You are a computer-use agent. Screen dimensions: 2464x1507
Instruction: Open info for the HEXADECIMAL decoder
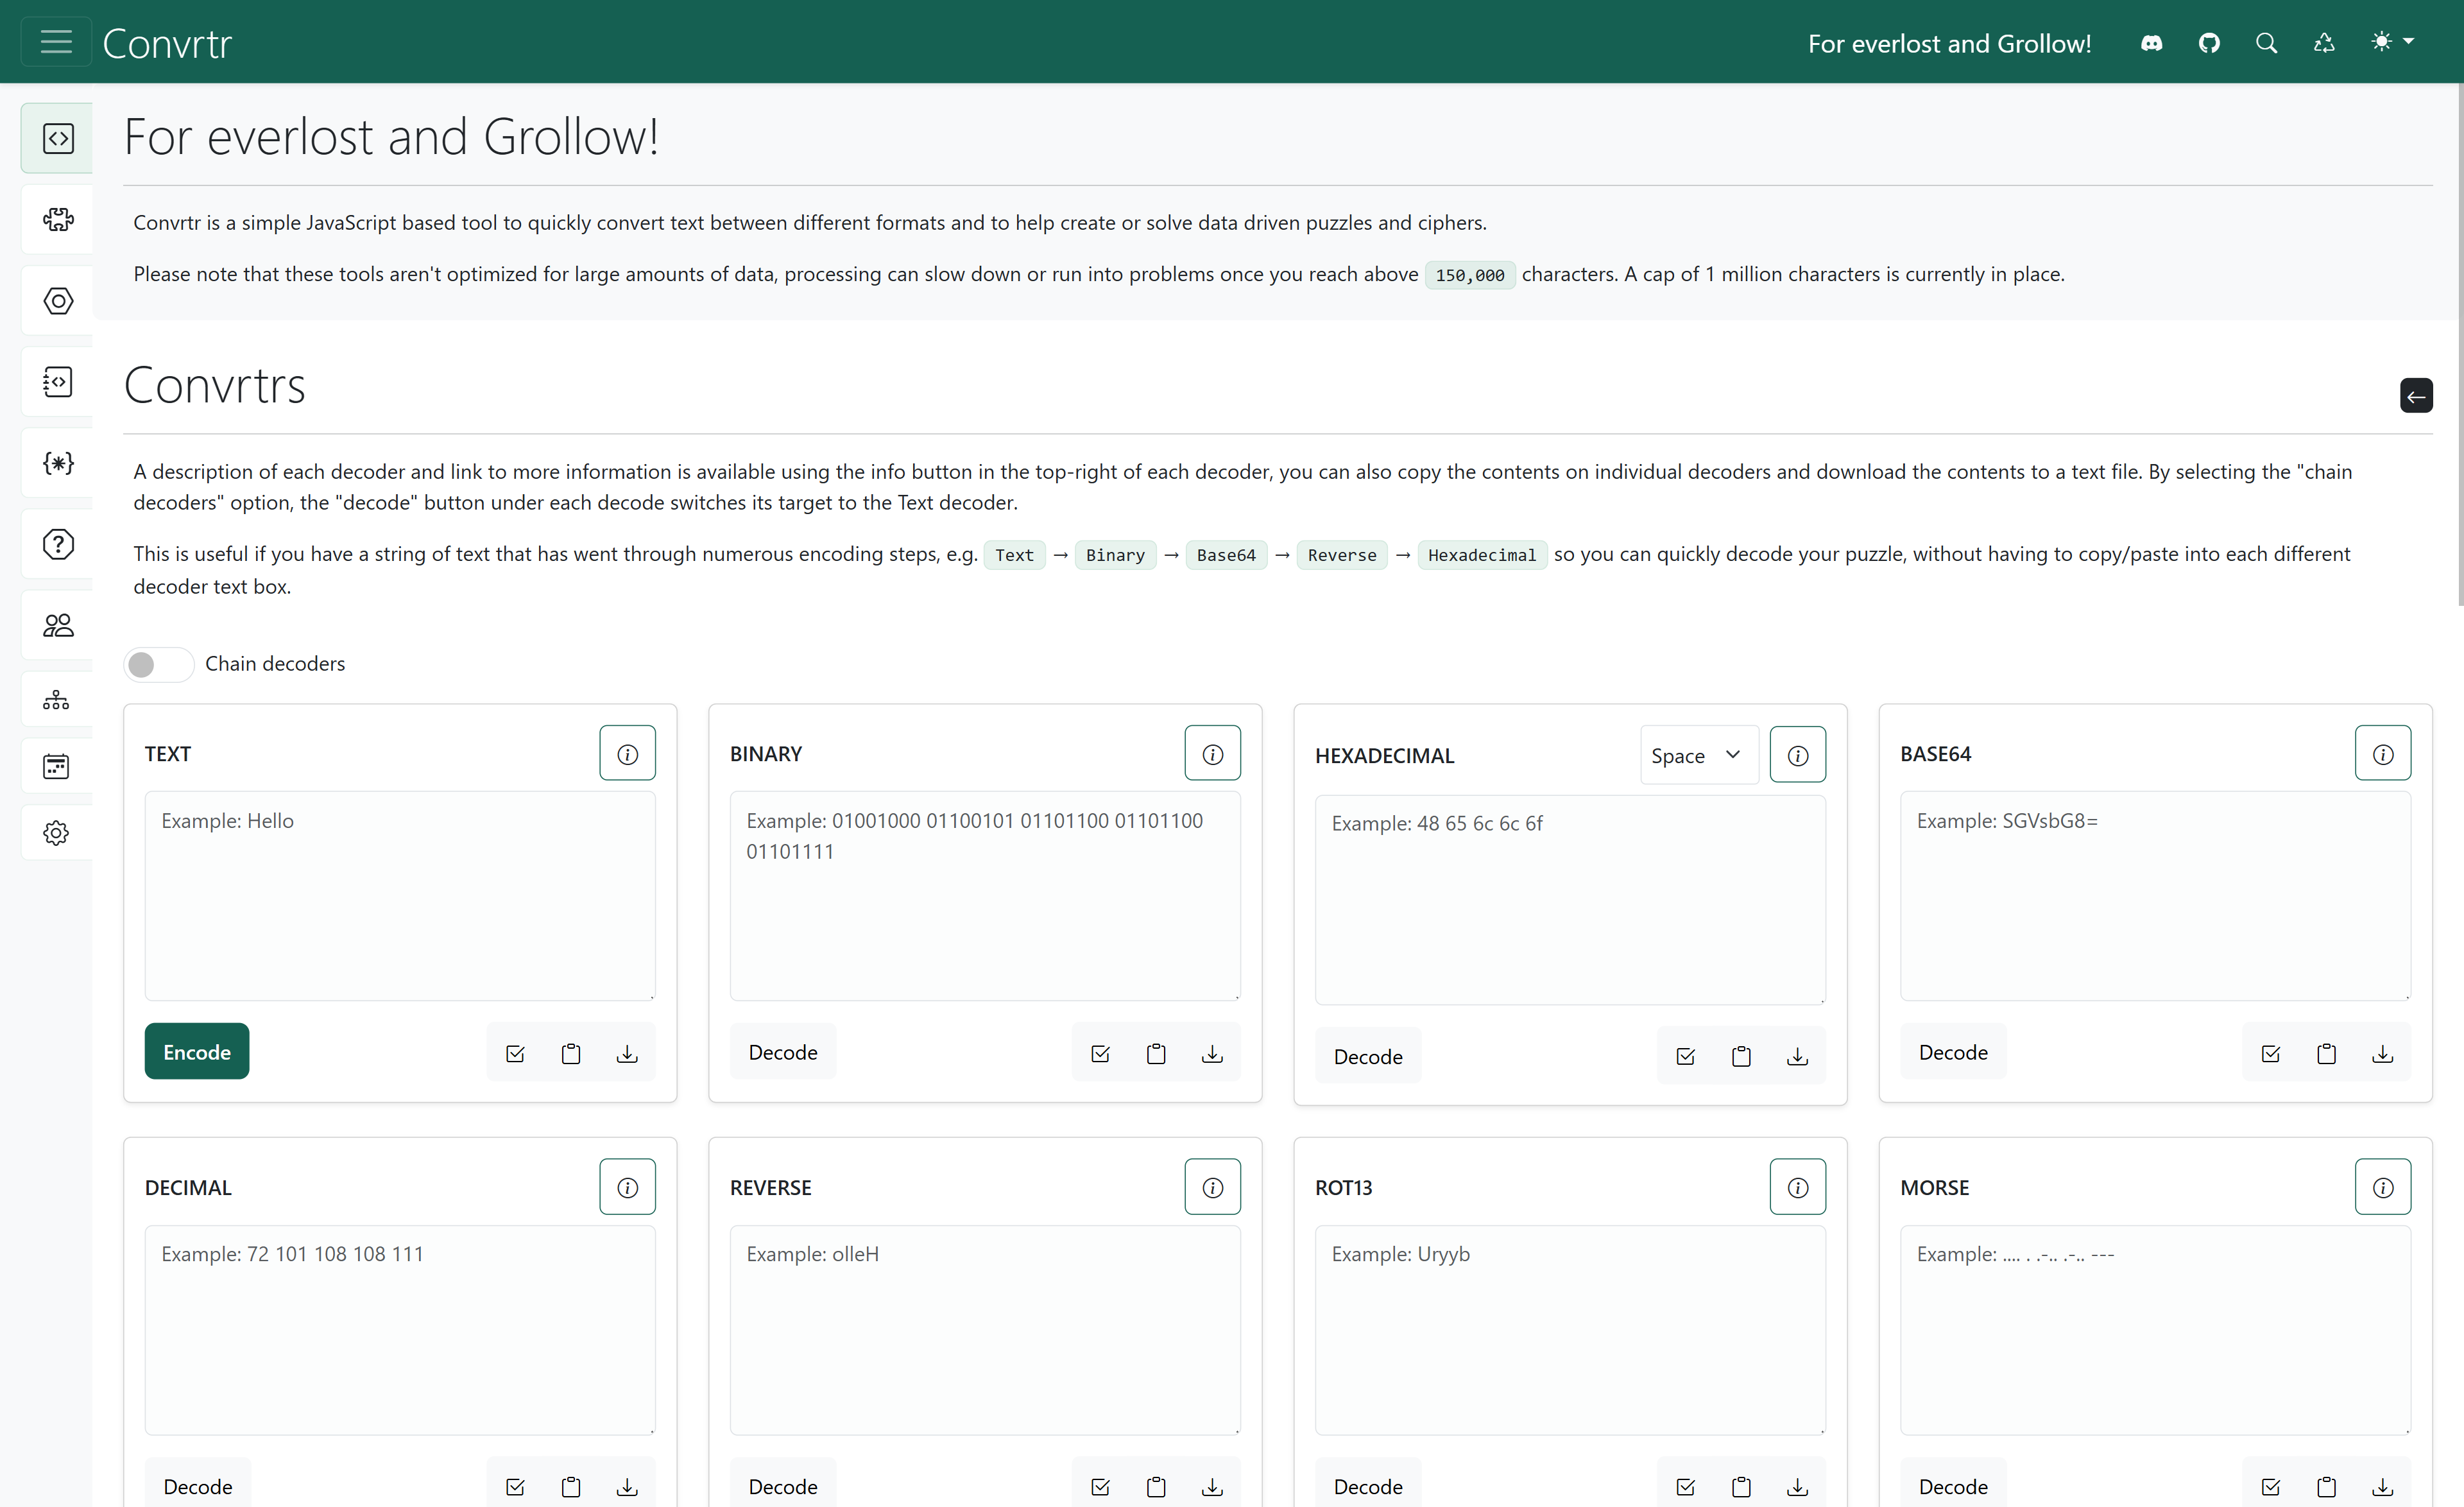coord(1797,755)
